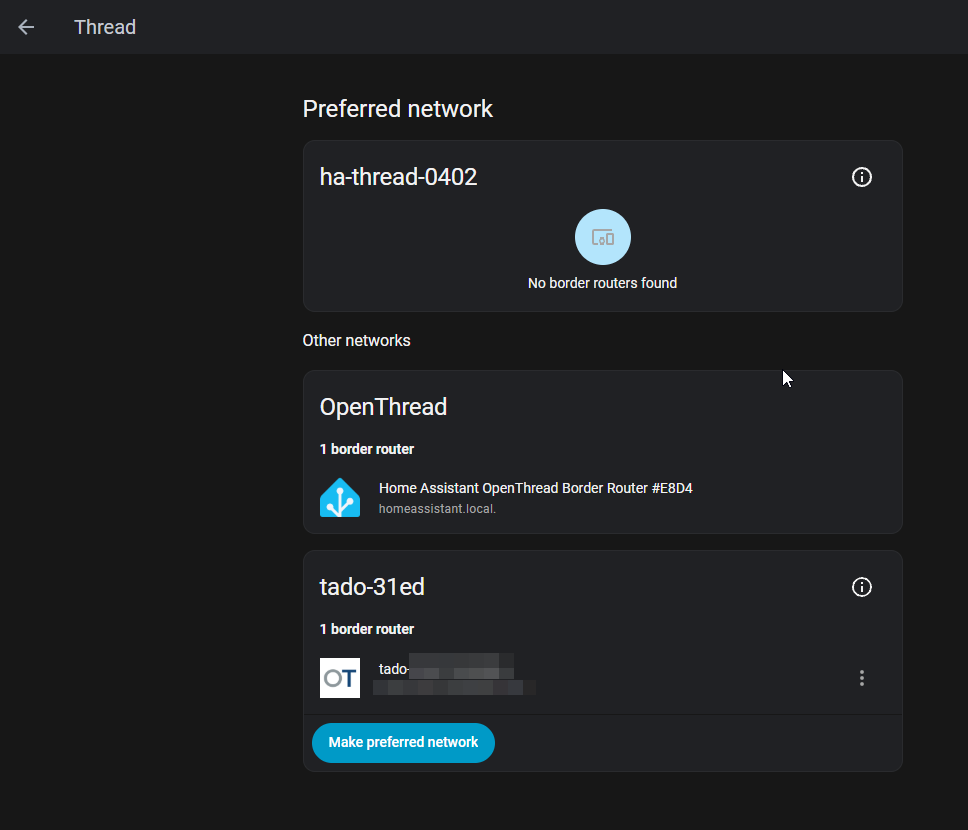
Task: Click the Preferred network heading
Action: point(397,109)
